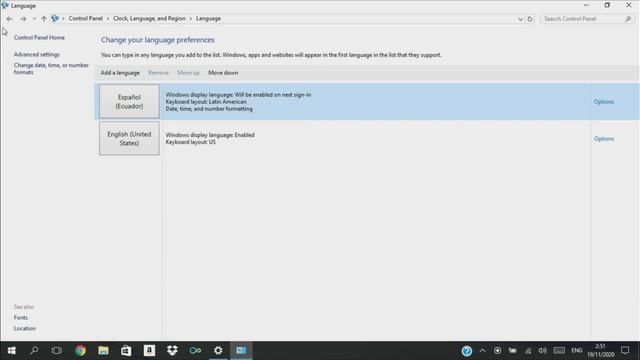Select the English (United States) language tile
The height and width of the screenshot is (360, 640).
pyautogui.click(x=129, y=138)
